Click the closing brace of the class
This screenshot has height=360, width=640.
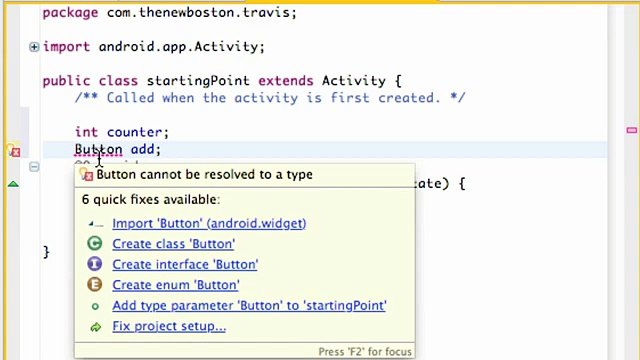46,252
